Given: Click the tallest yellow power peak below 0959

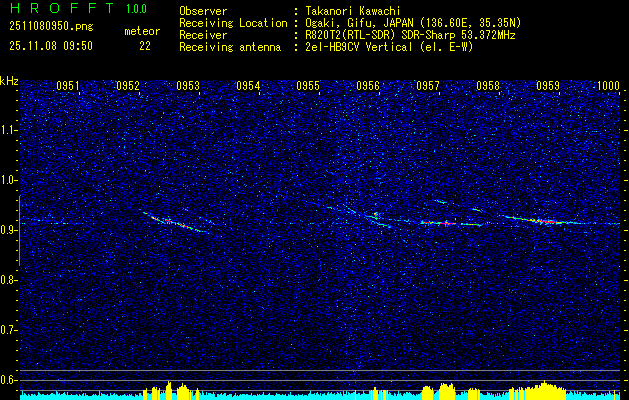Looking at the screenshot, I should point(544,390).
